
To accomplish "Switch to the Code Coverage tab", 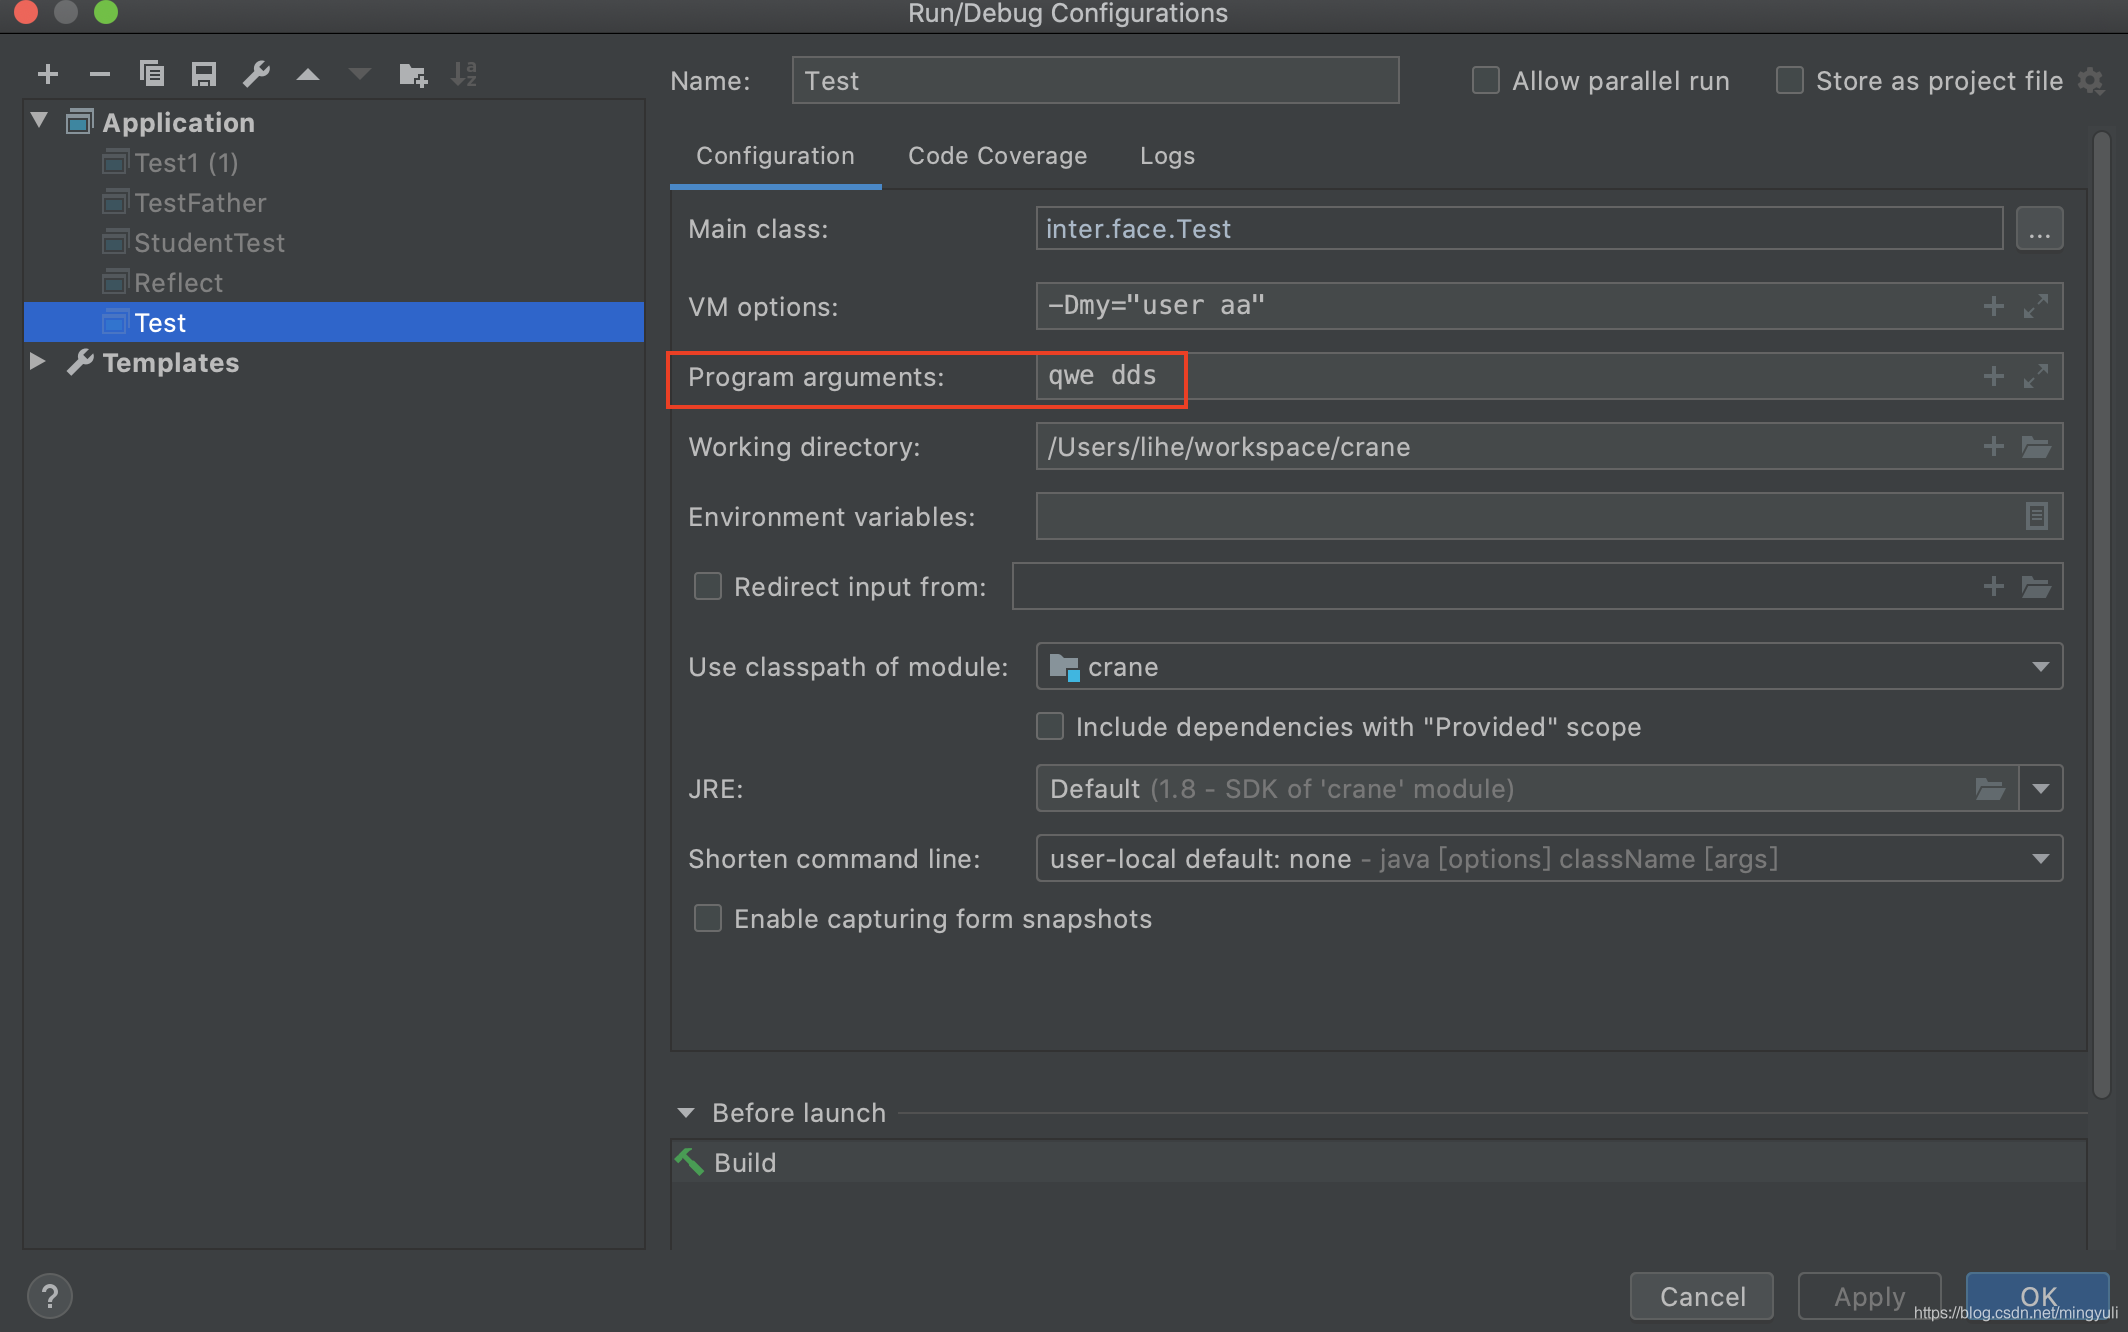I will 997,156.
